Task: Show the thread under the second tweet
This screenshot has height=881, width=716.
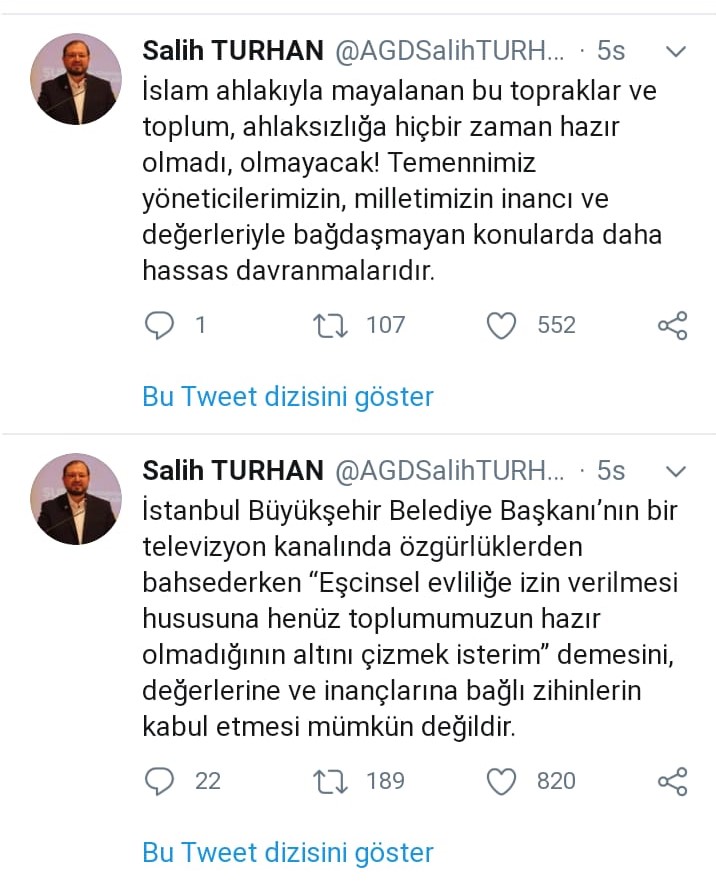Action: 288,852
